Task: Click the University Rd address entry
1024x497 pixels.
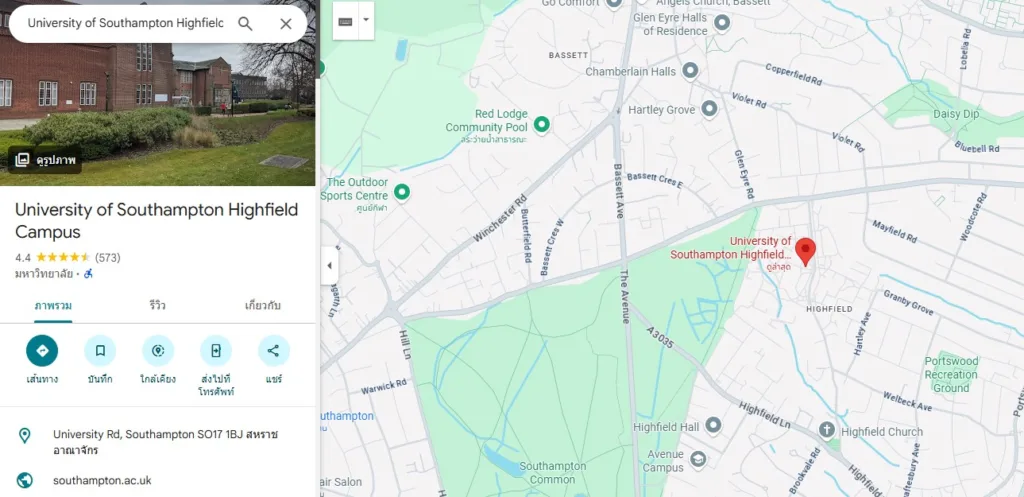Action: (157, 442)
